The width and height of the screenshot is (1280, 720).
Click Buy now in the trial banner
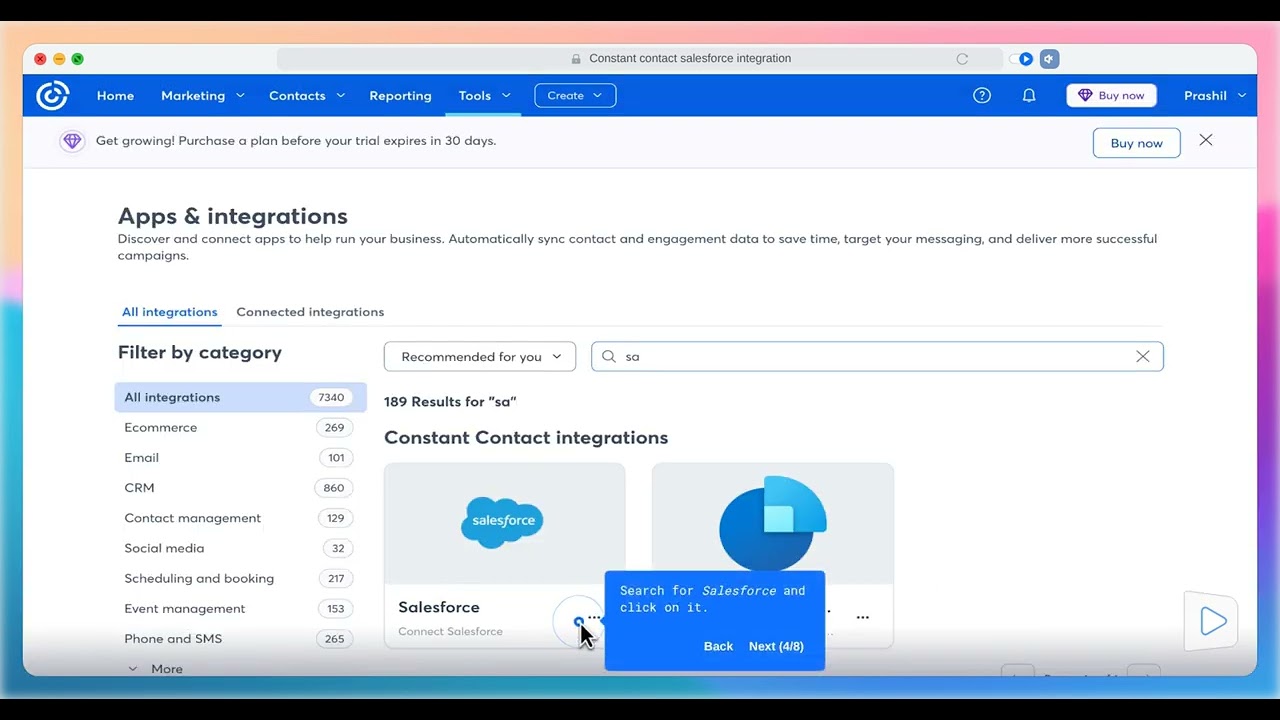click(x=1136, y=143)
